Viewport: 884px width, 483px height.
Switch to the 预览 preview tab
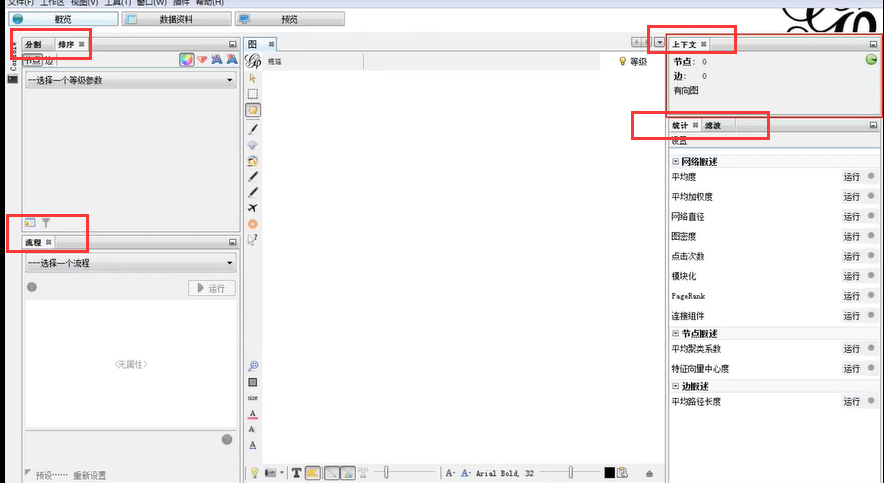[x=290, y=19]
